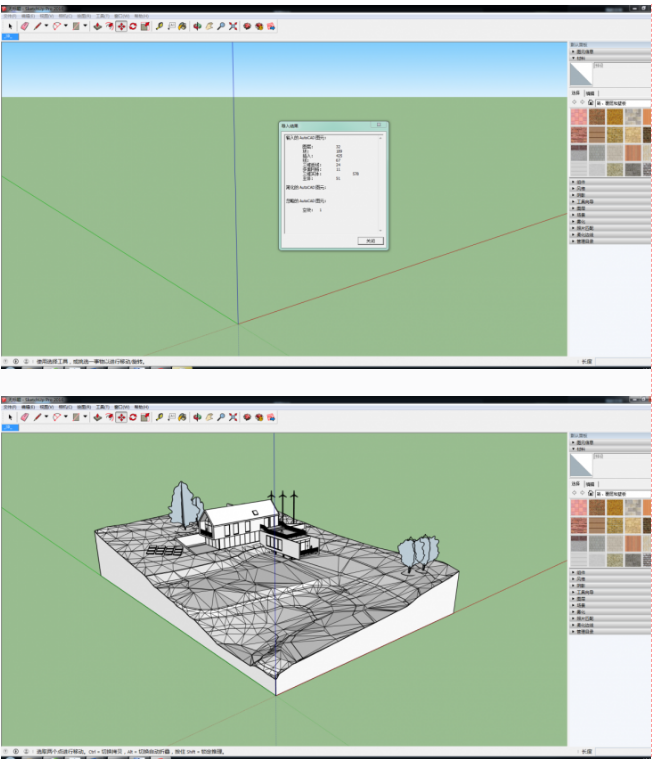Open the material library dropdown in the house-model window
This screenshot has width=652, height=759.
[623, 494]
